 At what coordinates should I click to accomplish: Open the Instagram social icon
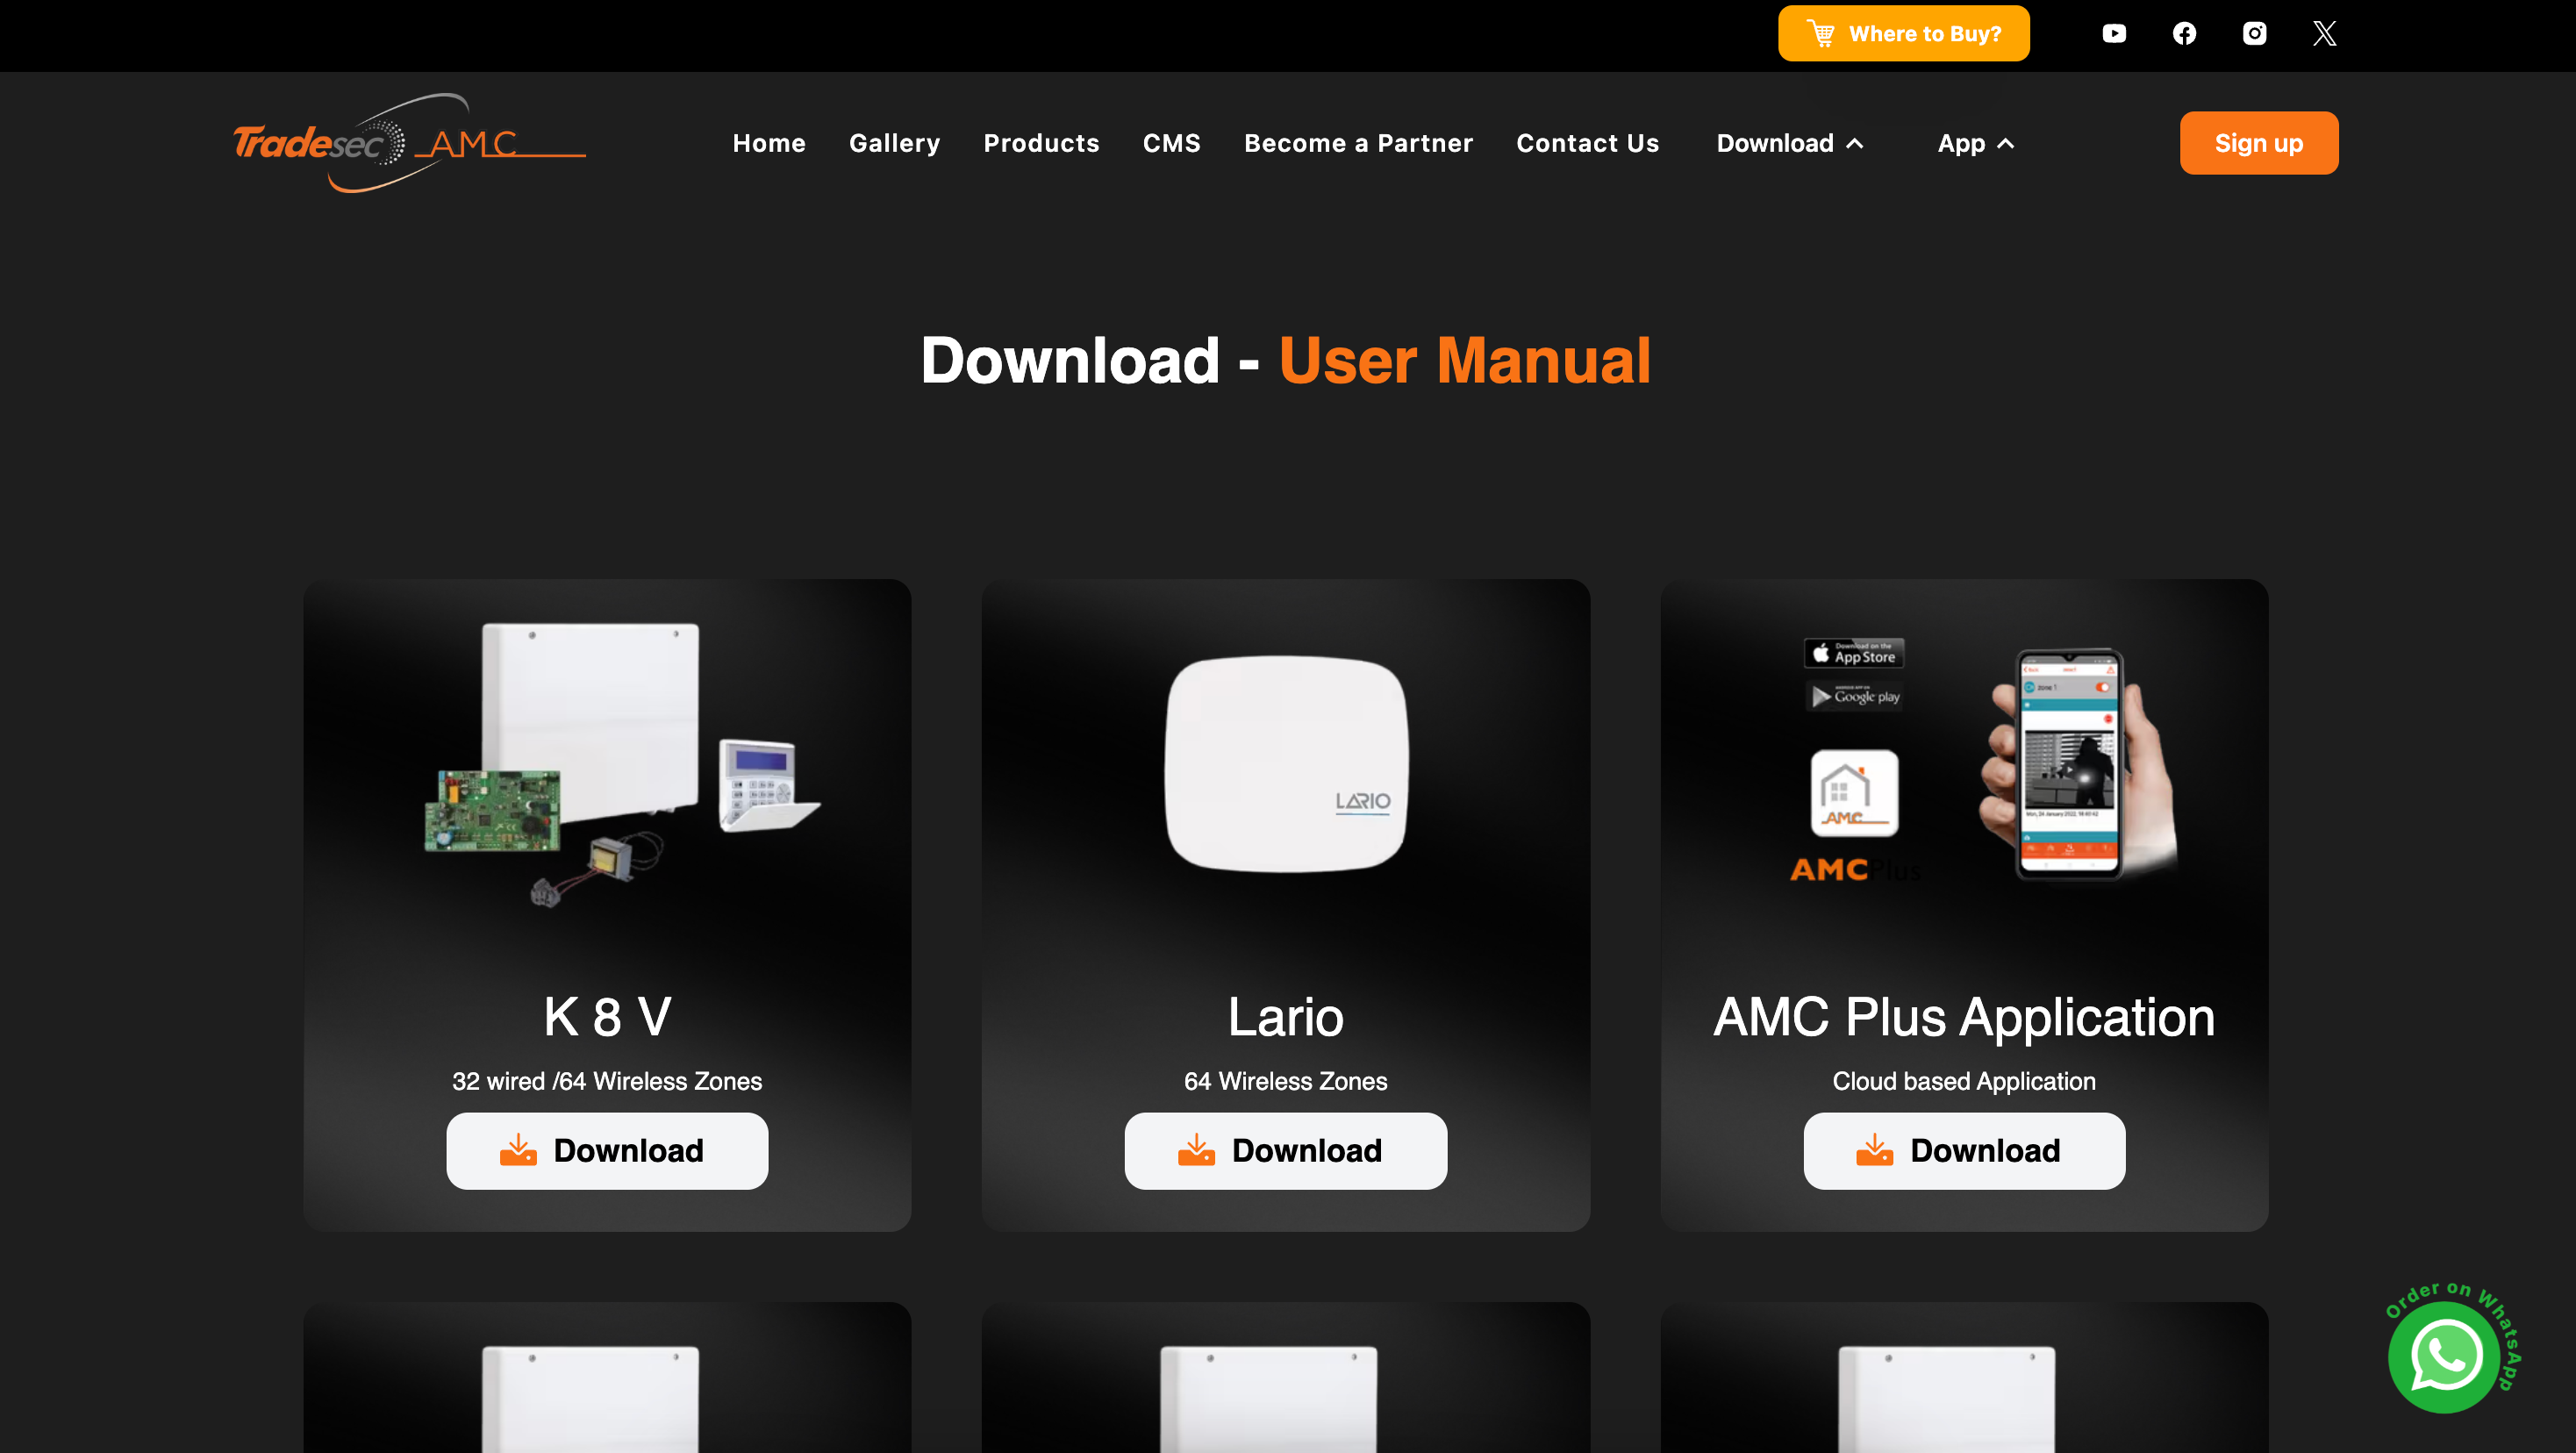click(x=2254, y=33)
